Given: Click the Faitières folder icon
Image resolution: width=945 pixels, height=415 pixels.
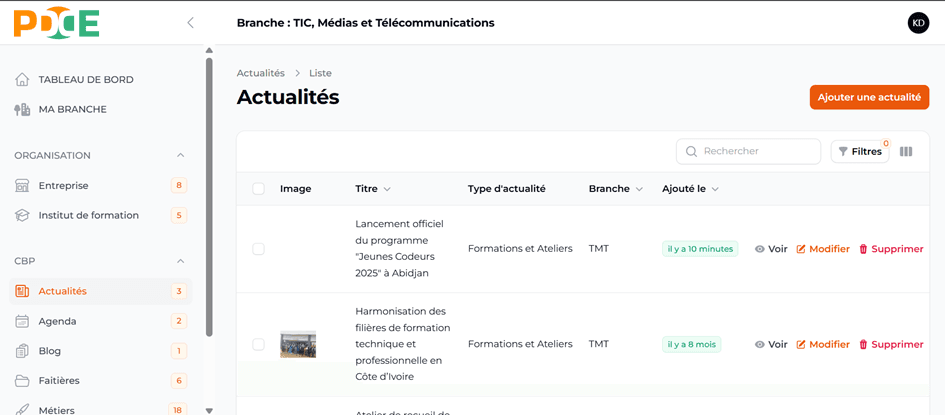Looking at the screenshot, I should pyautogui.click(x=22, y=381).
